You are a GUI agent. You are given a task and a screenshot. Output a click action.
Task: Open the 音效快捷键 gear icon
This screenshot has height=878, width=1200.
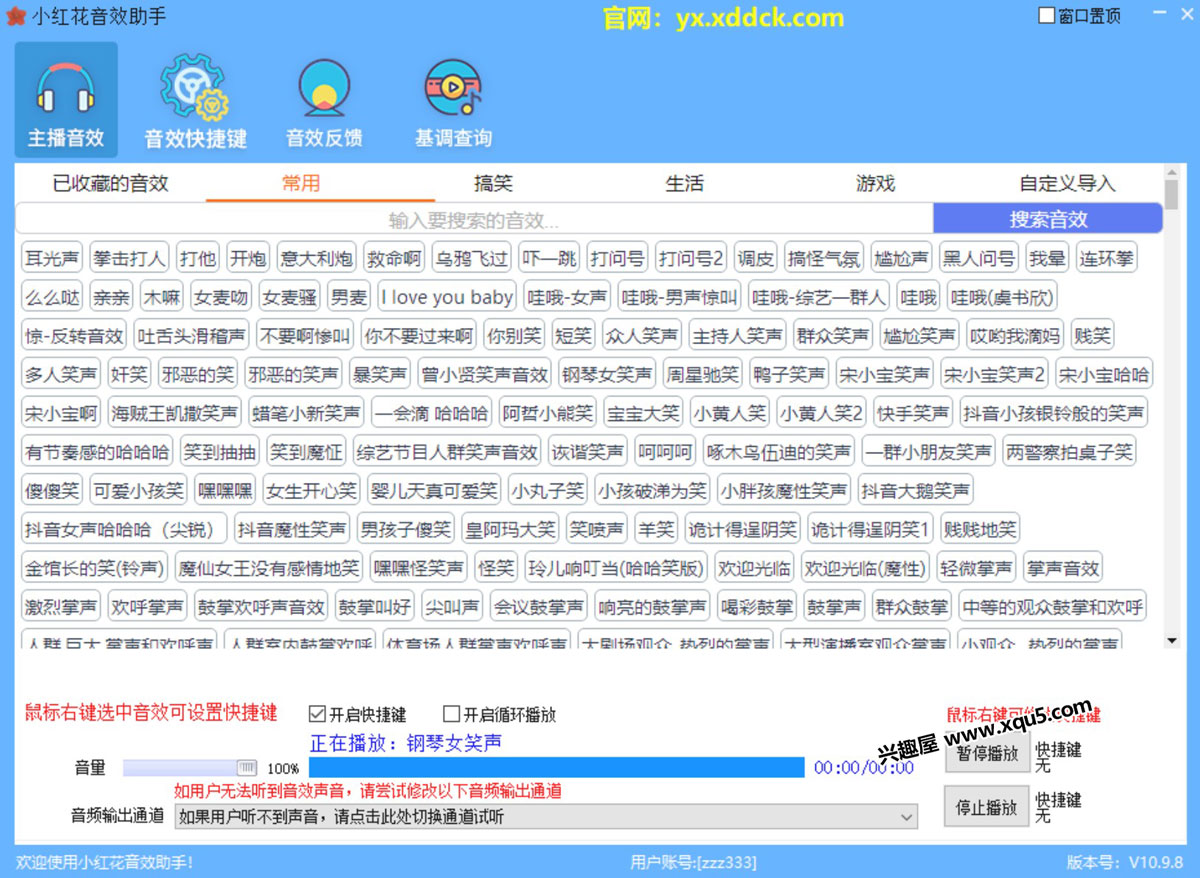(x=195, y=100)
